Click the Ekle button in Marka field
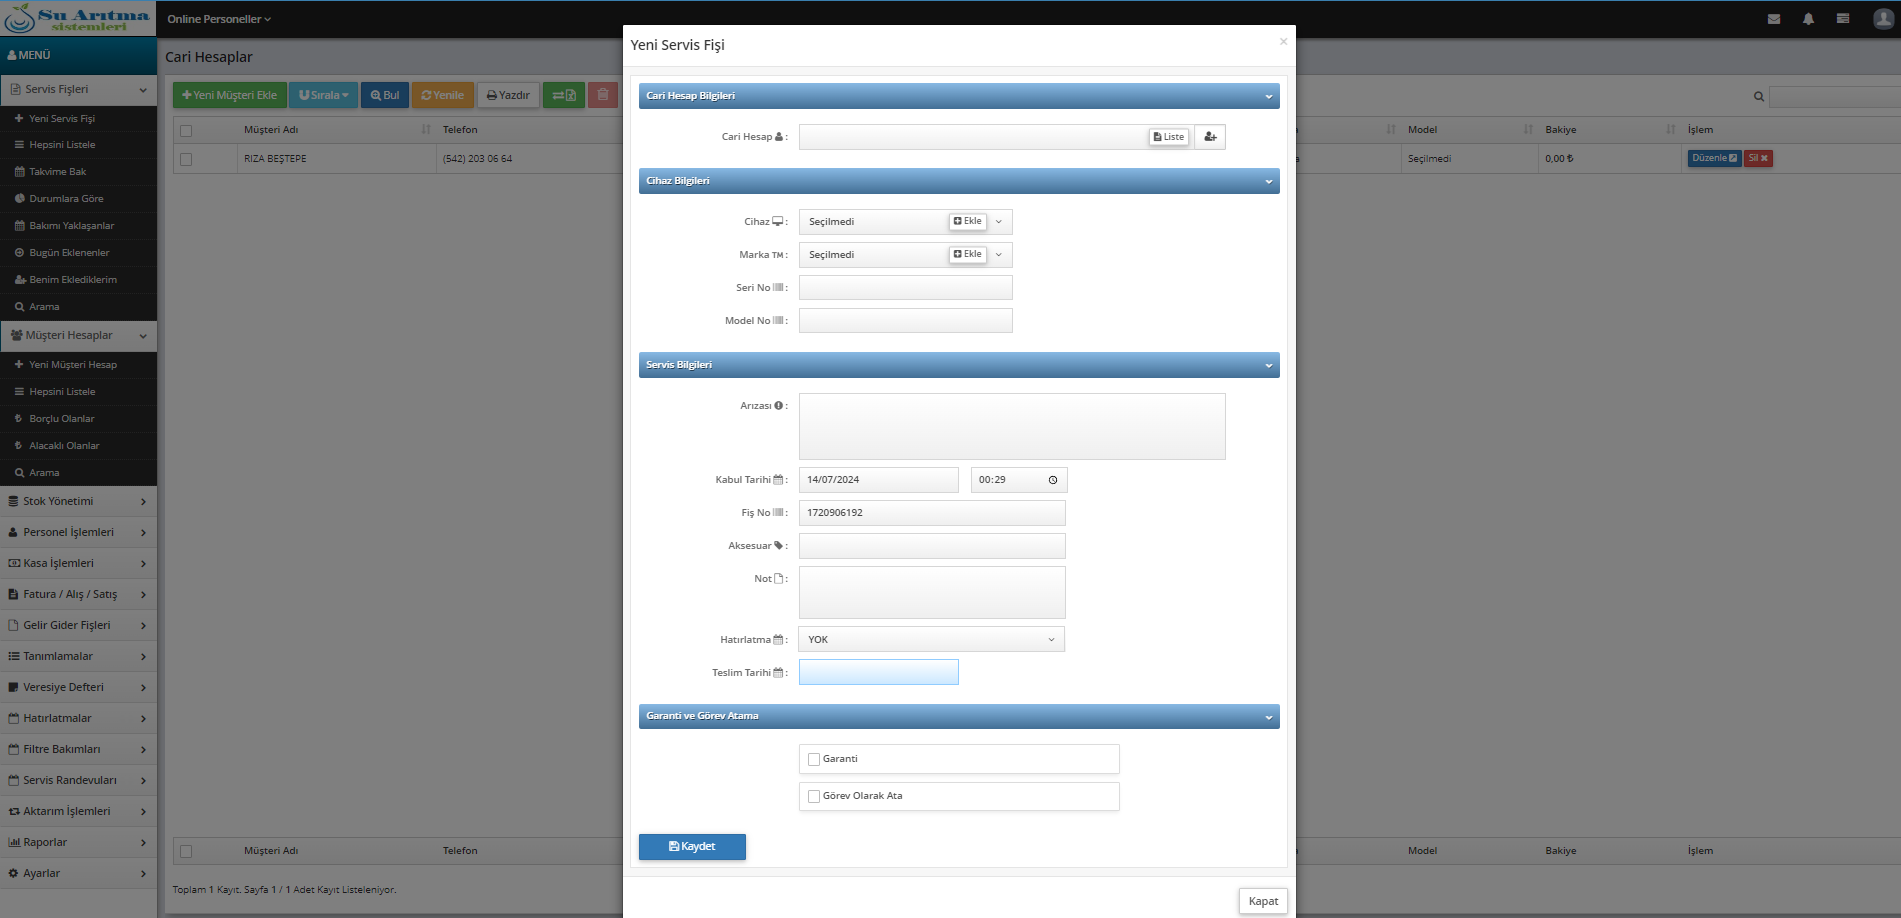1901x918 pixels. 968,255
